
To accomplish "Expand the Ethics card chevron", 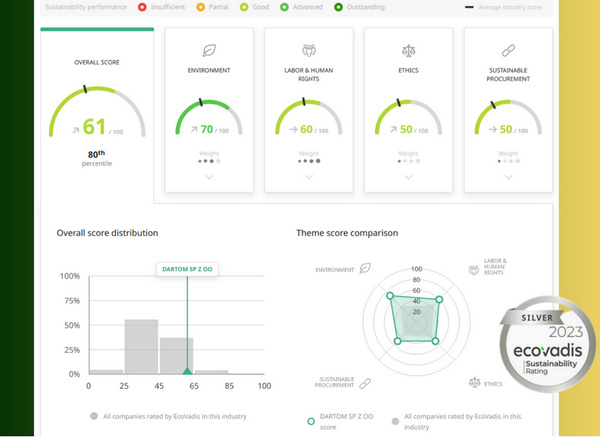I will tap(409, 177).
